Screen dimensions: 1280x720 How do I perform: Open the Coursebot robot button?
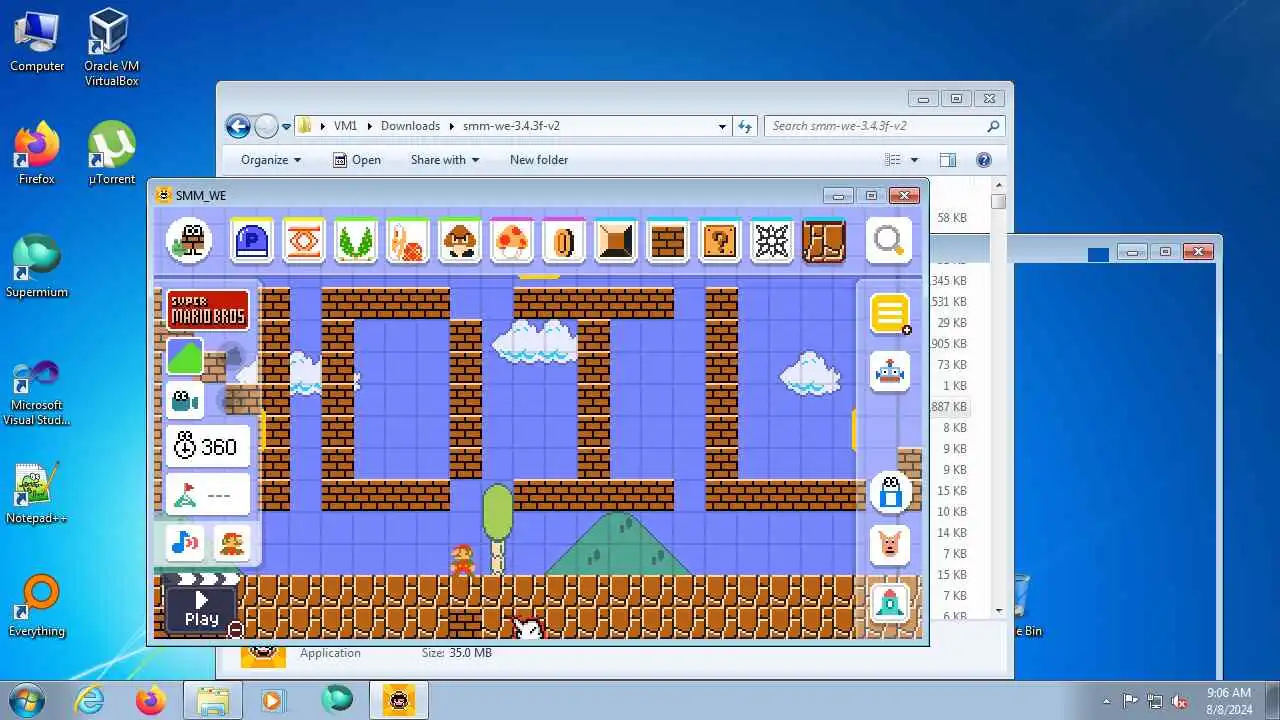click(x=889, y=373)
